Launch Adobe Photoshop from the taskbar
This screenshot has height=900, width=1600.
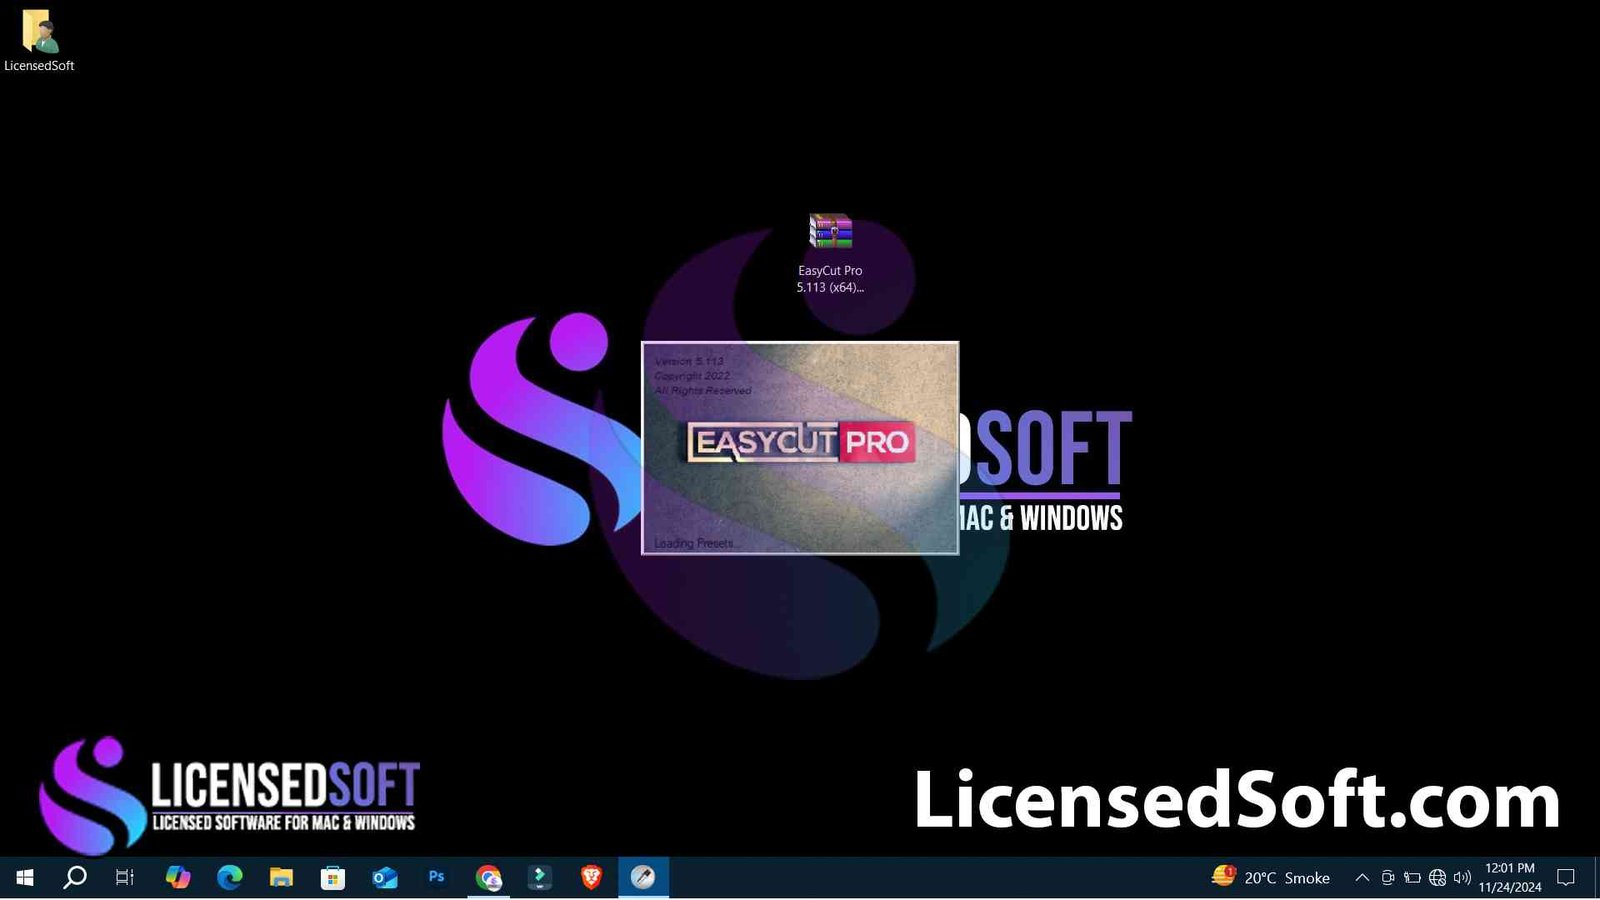437,877
